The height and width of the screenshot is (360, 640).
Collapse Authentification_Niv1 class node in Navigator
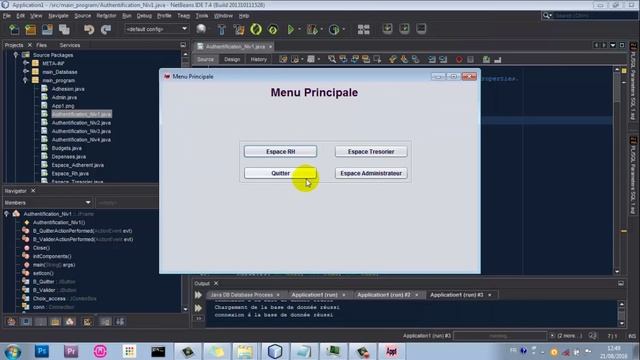click(7, 214)
